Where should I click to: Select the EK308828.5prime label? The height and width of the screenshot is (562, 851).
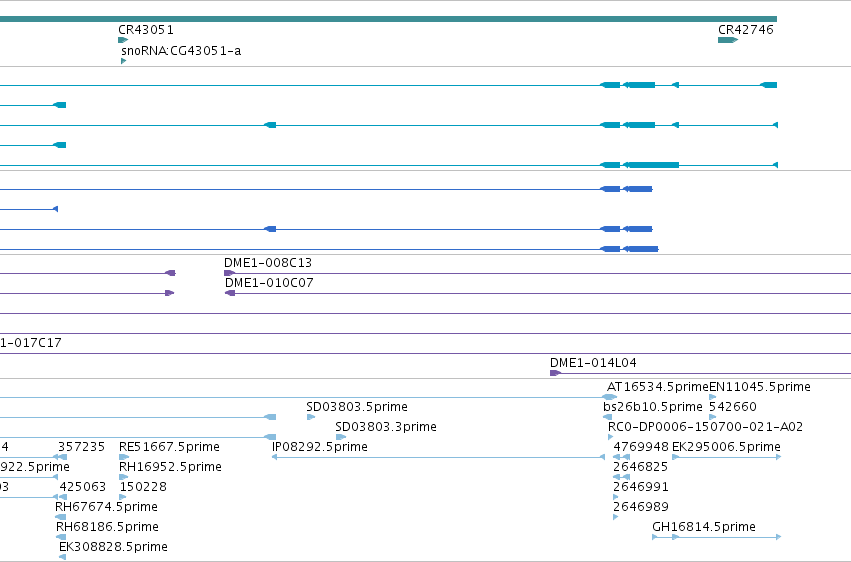pyautogui.click(x=113, y=547)
